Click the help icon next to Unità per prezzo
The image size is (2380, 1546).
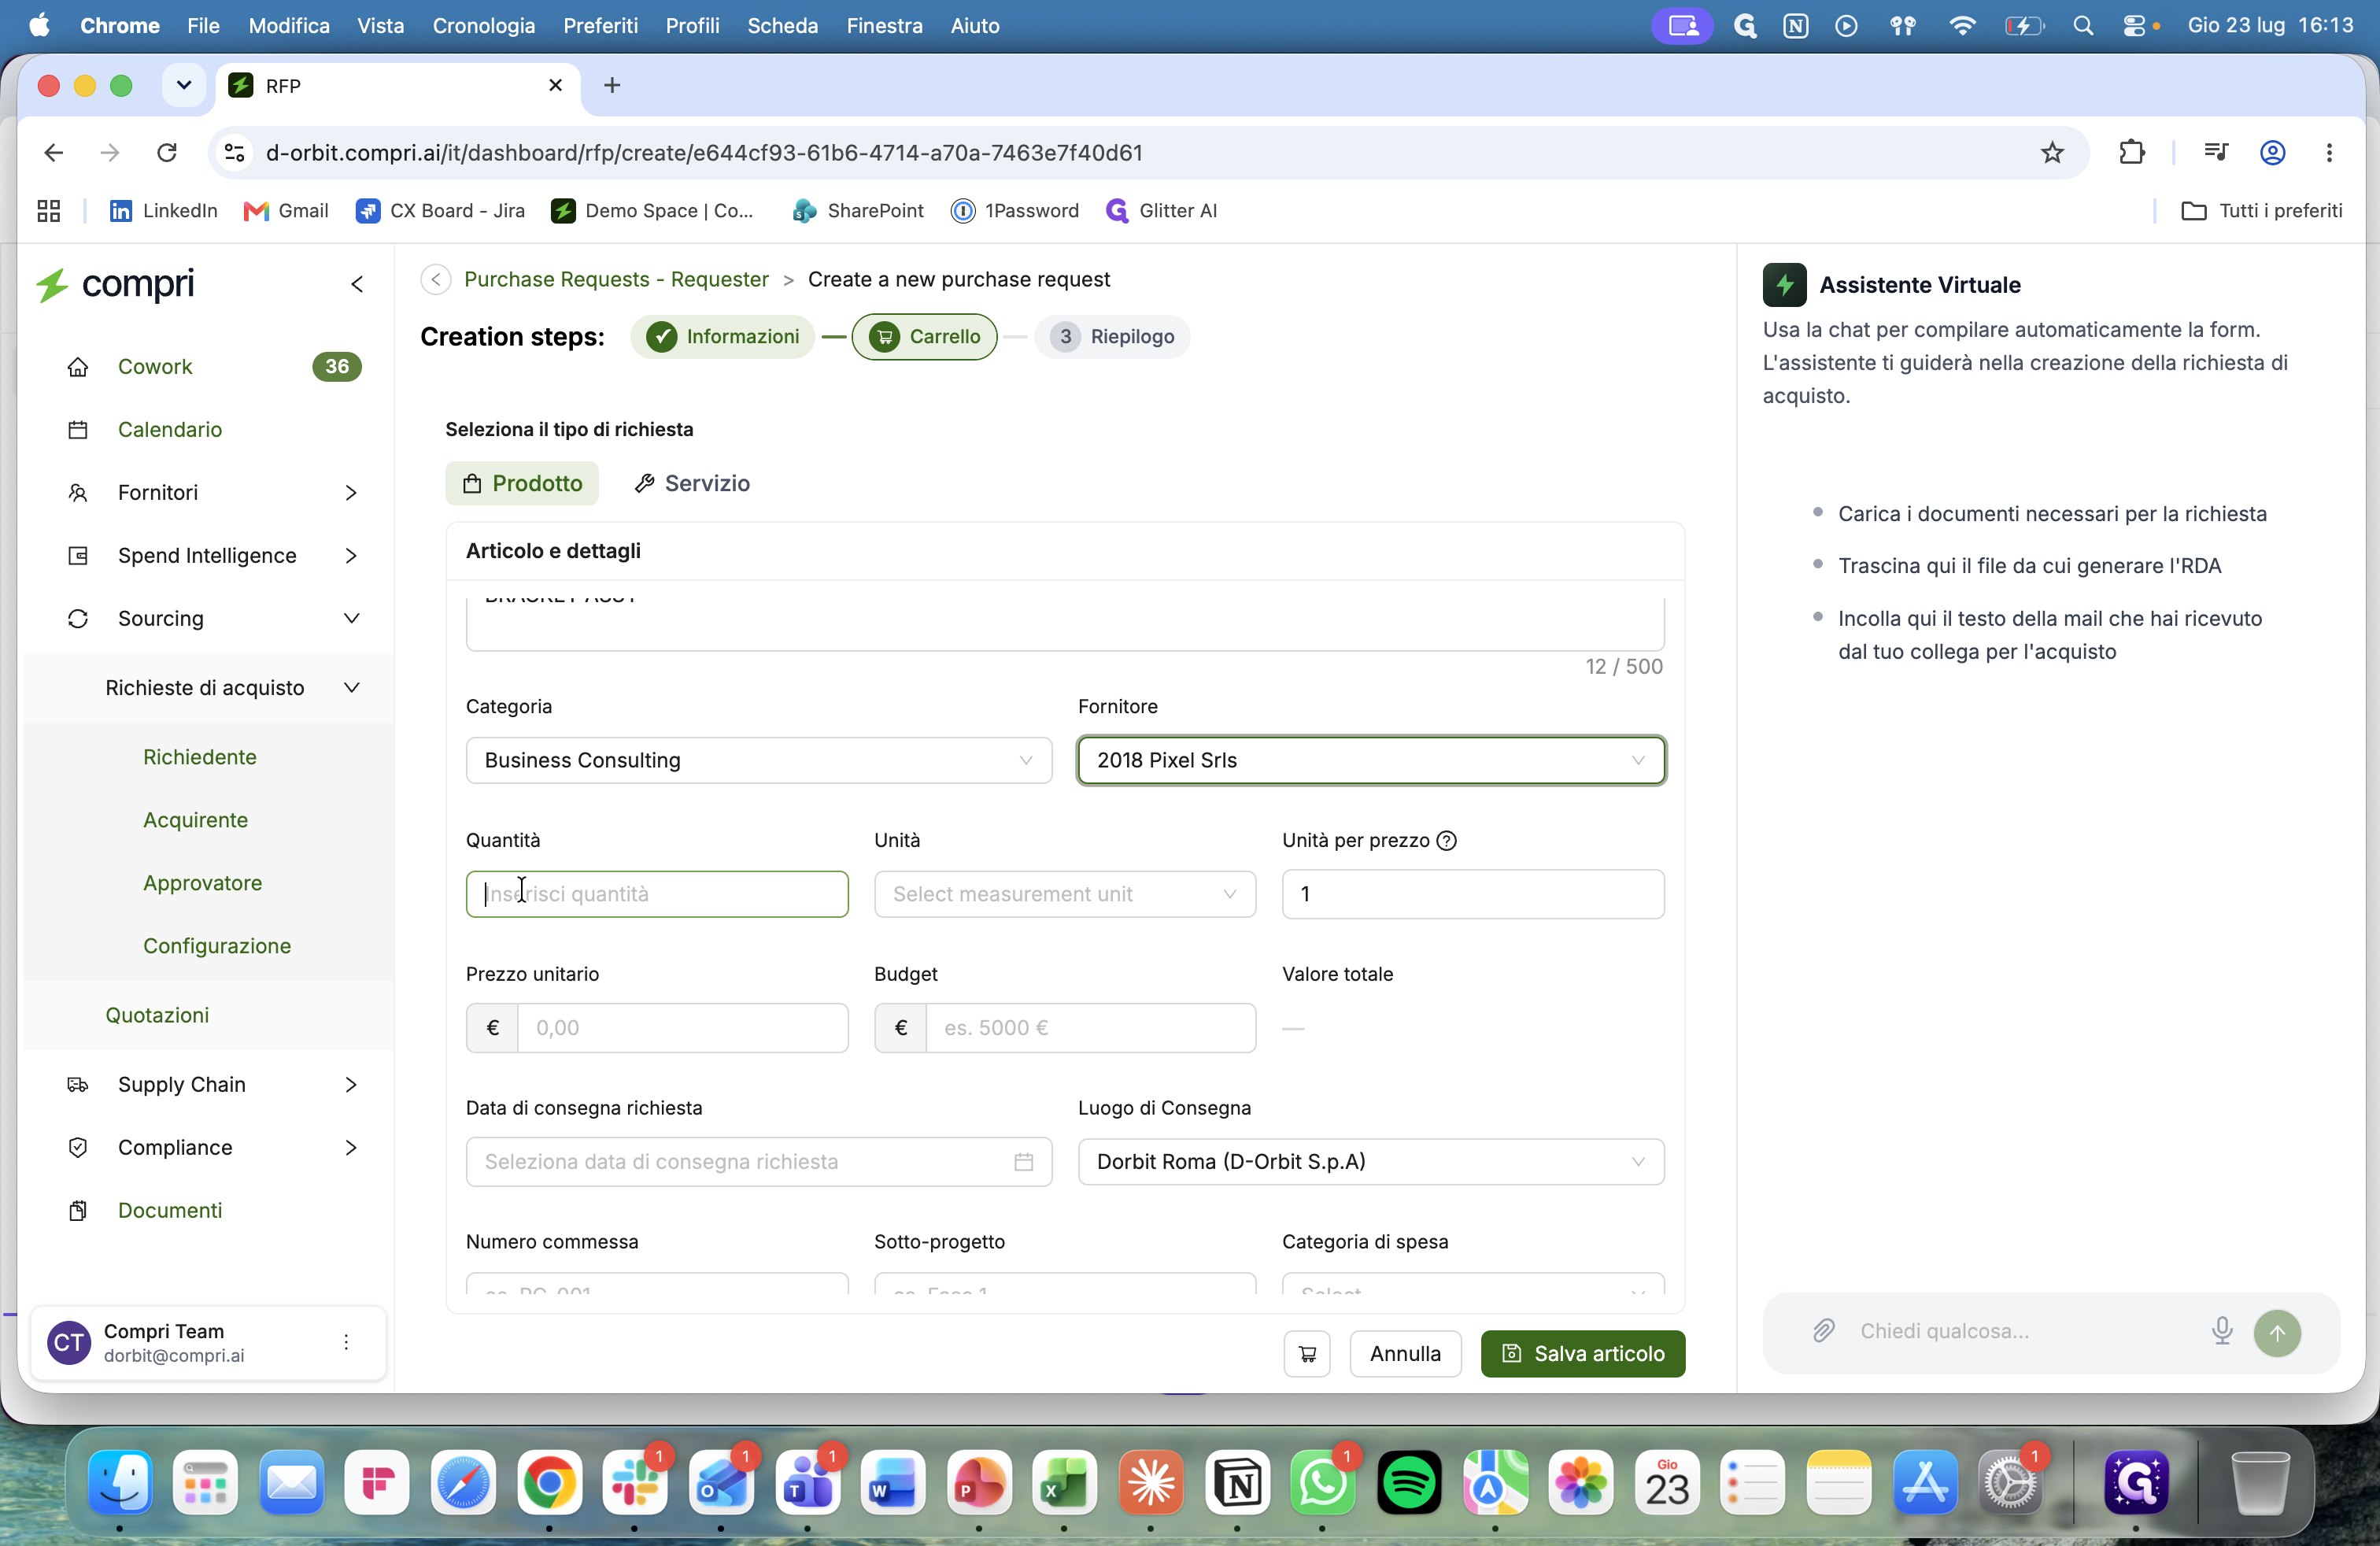click(1446, 841)
